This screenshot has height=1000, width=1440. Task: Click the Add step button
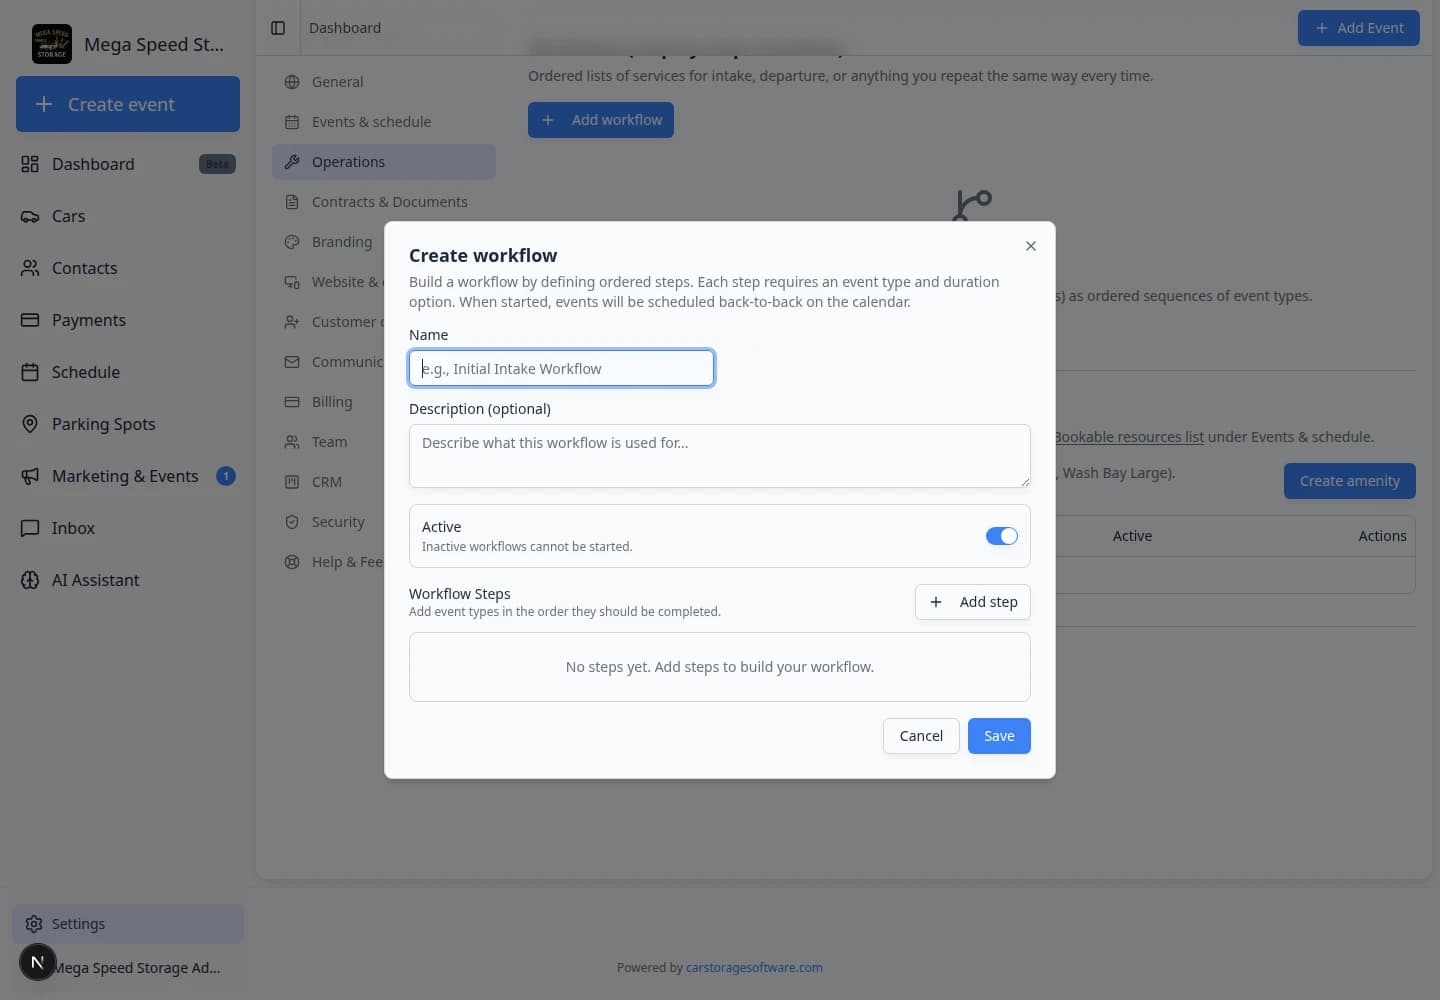tap(973, 602)
